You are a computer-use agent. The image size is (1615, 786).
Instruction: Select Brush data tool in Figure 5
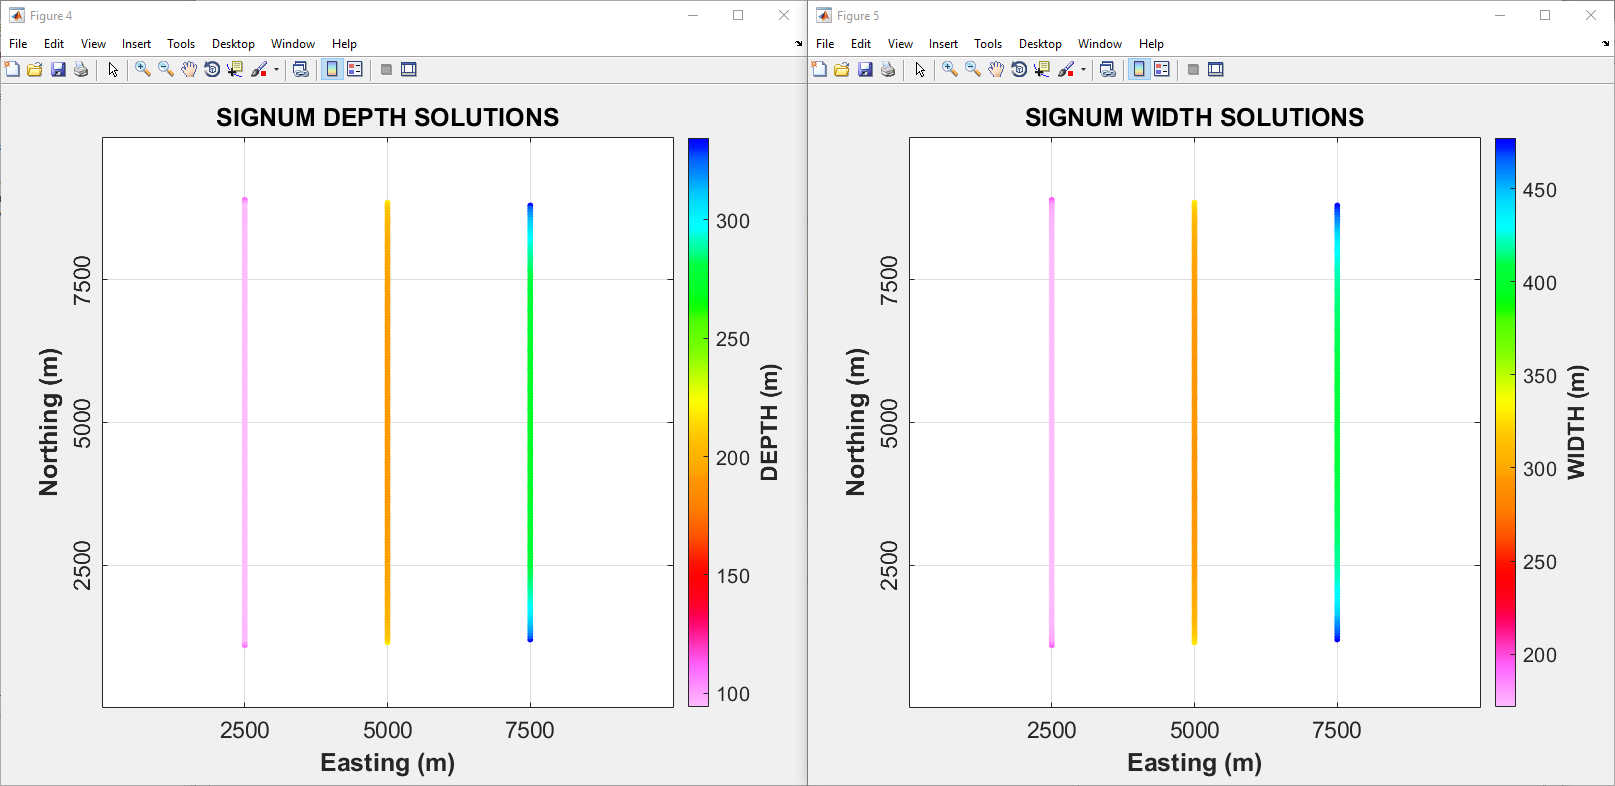[1066, 69]
